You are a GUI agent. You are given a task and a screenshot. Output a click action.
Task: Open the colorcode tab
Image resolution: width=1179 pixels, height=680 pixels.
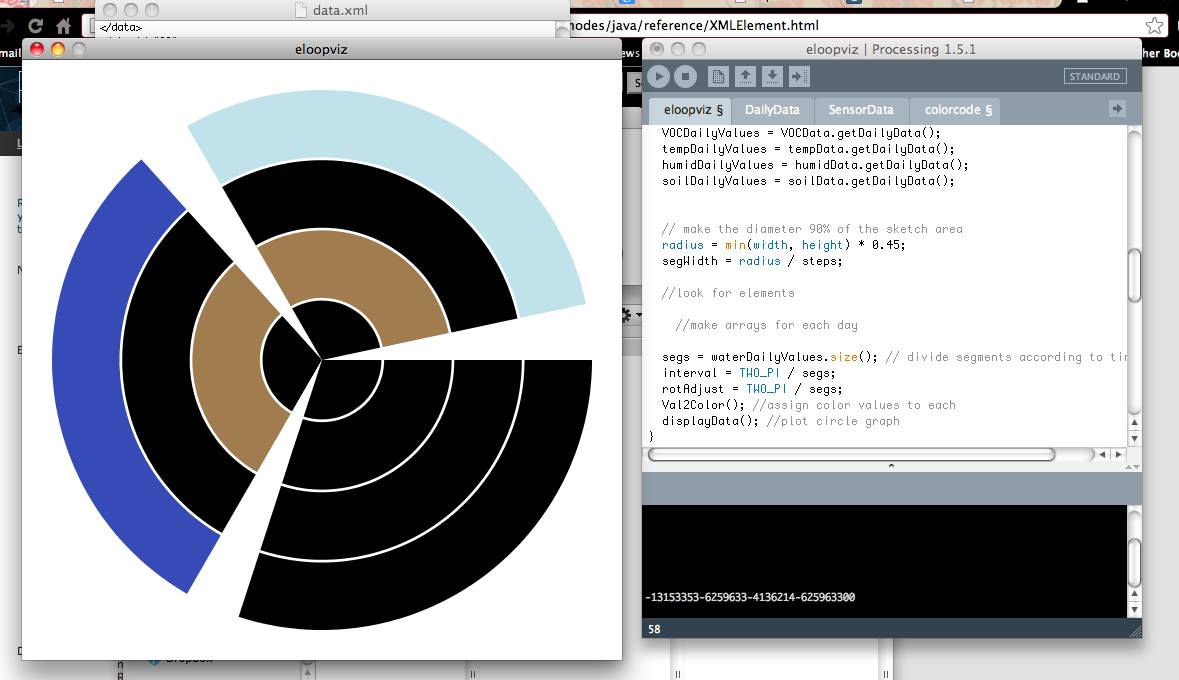click(x=957, y=110)
